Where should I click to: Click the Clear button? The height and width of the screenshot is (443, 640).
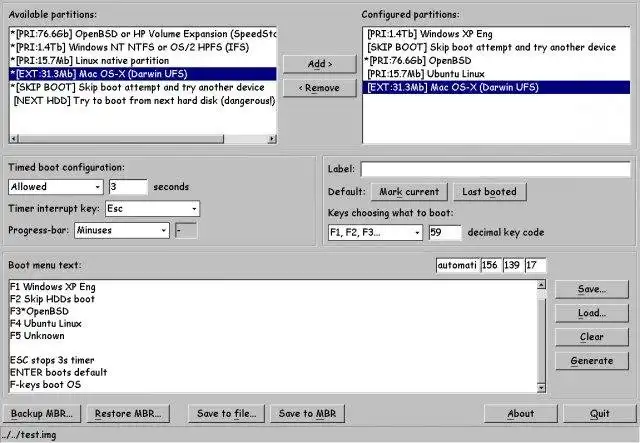[x=592, y=337]
